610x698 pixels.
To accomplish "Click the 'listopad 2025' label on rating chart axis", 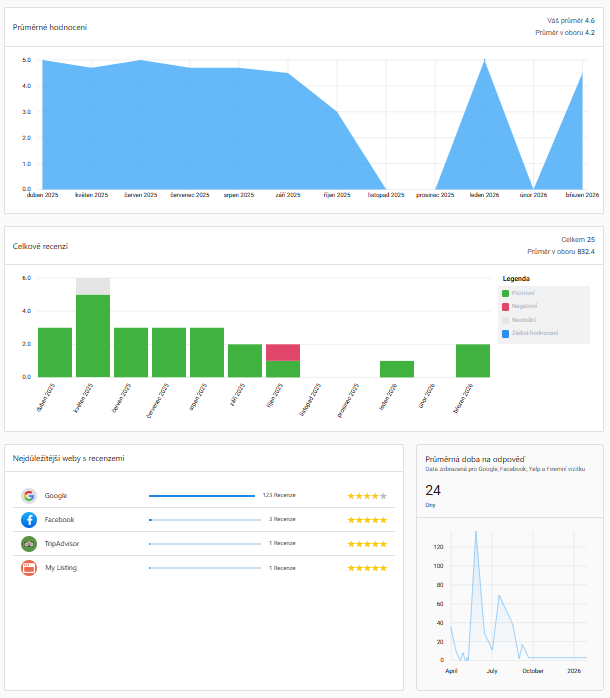I will tap(386, 195).
